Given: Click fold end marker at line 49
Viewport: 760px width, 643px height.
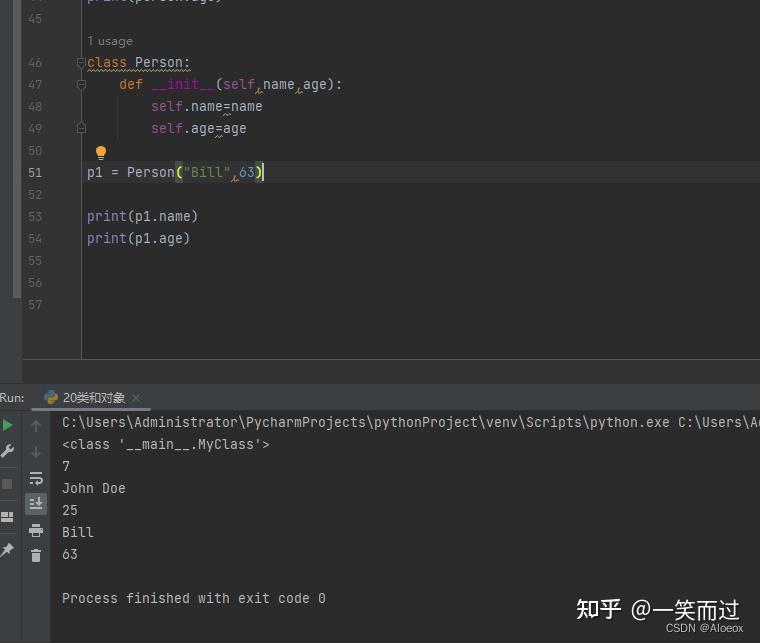Looking at the screenshot, I should 81,129.
